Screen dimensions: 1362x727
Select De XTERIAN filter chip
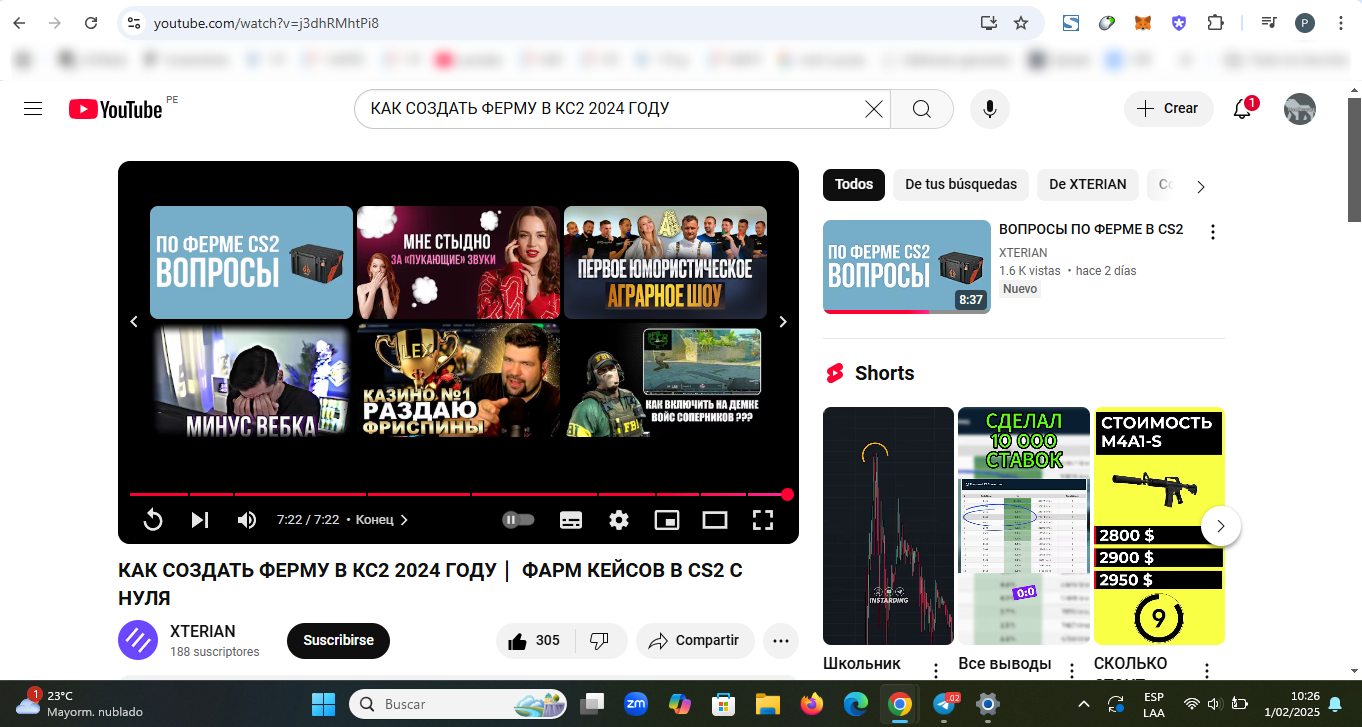pos(1088,184)
